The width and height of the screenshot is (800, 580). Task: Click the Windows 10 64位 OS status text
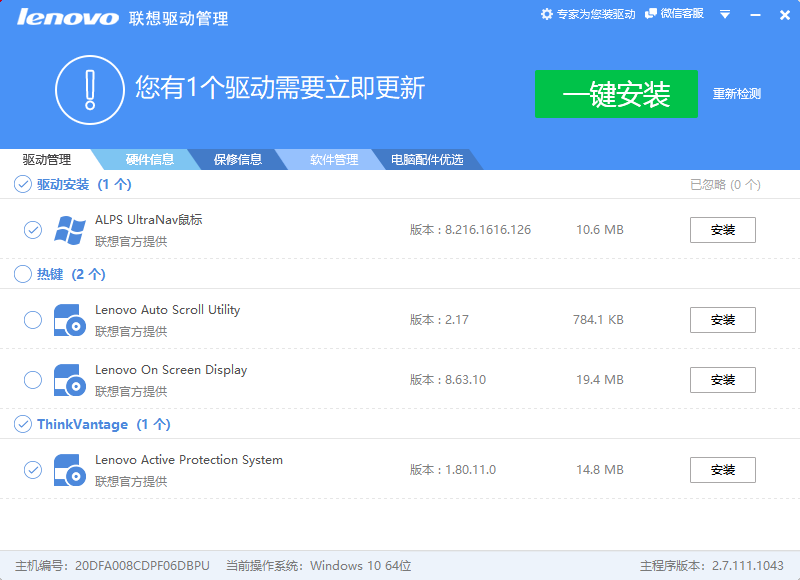click(x=361, y=566)
